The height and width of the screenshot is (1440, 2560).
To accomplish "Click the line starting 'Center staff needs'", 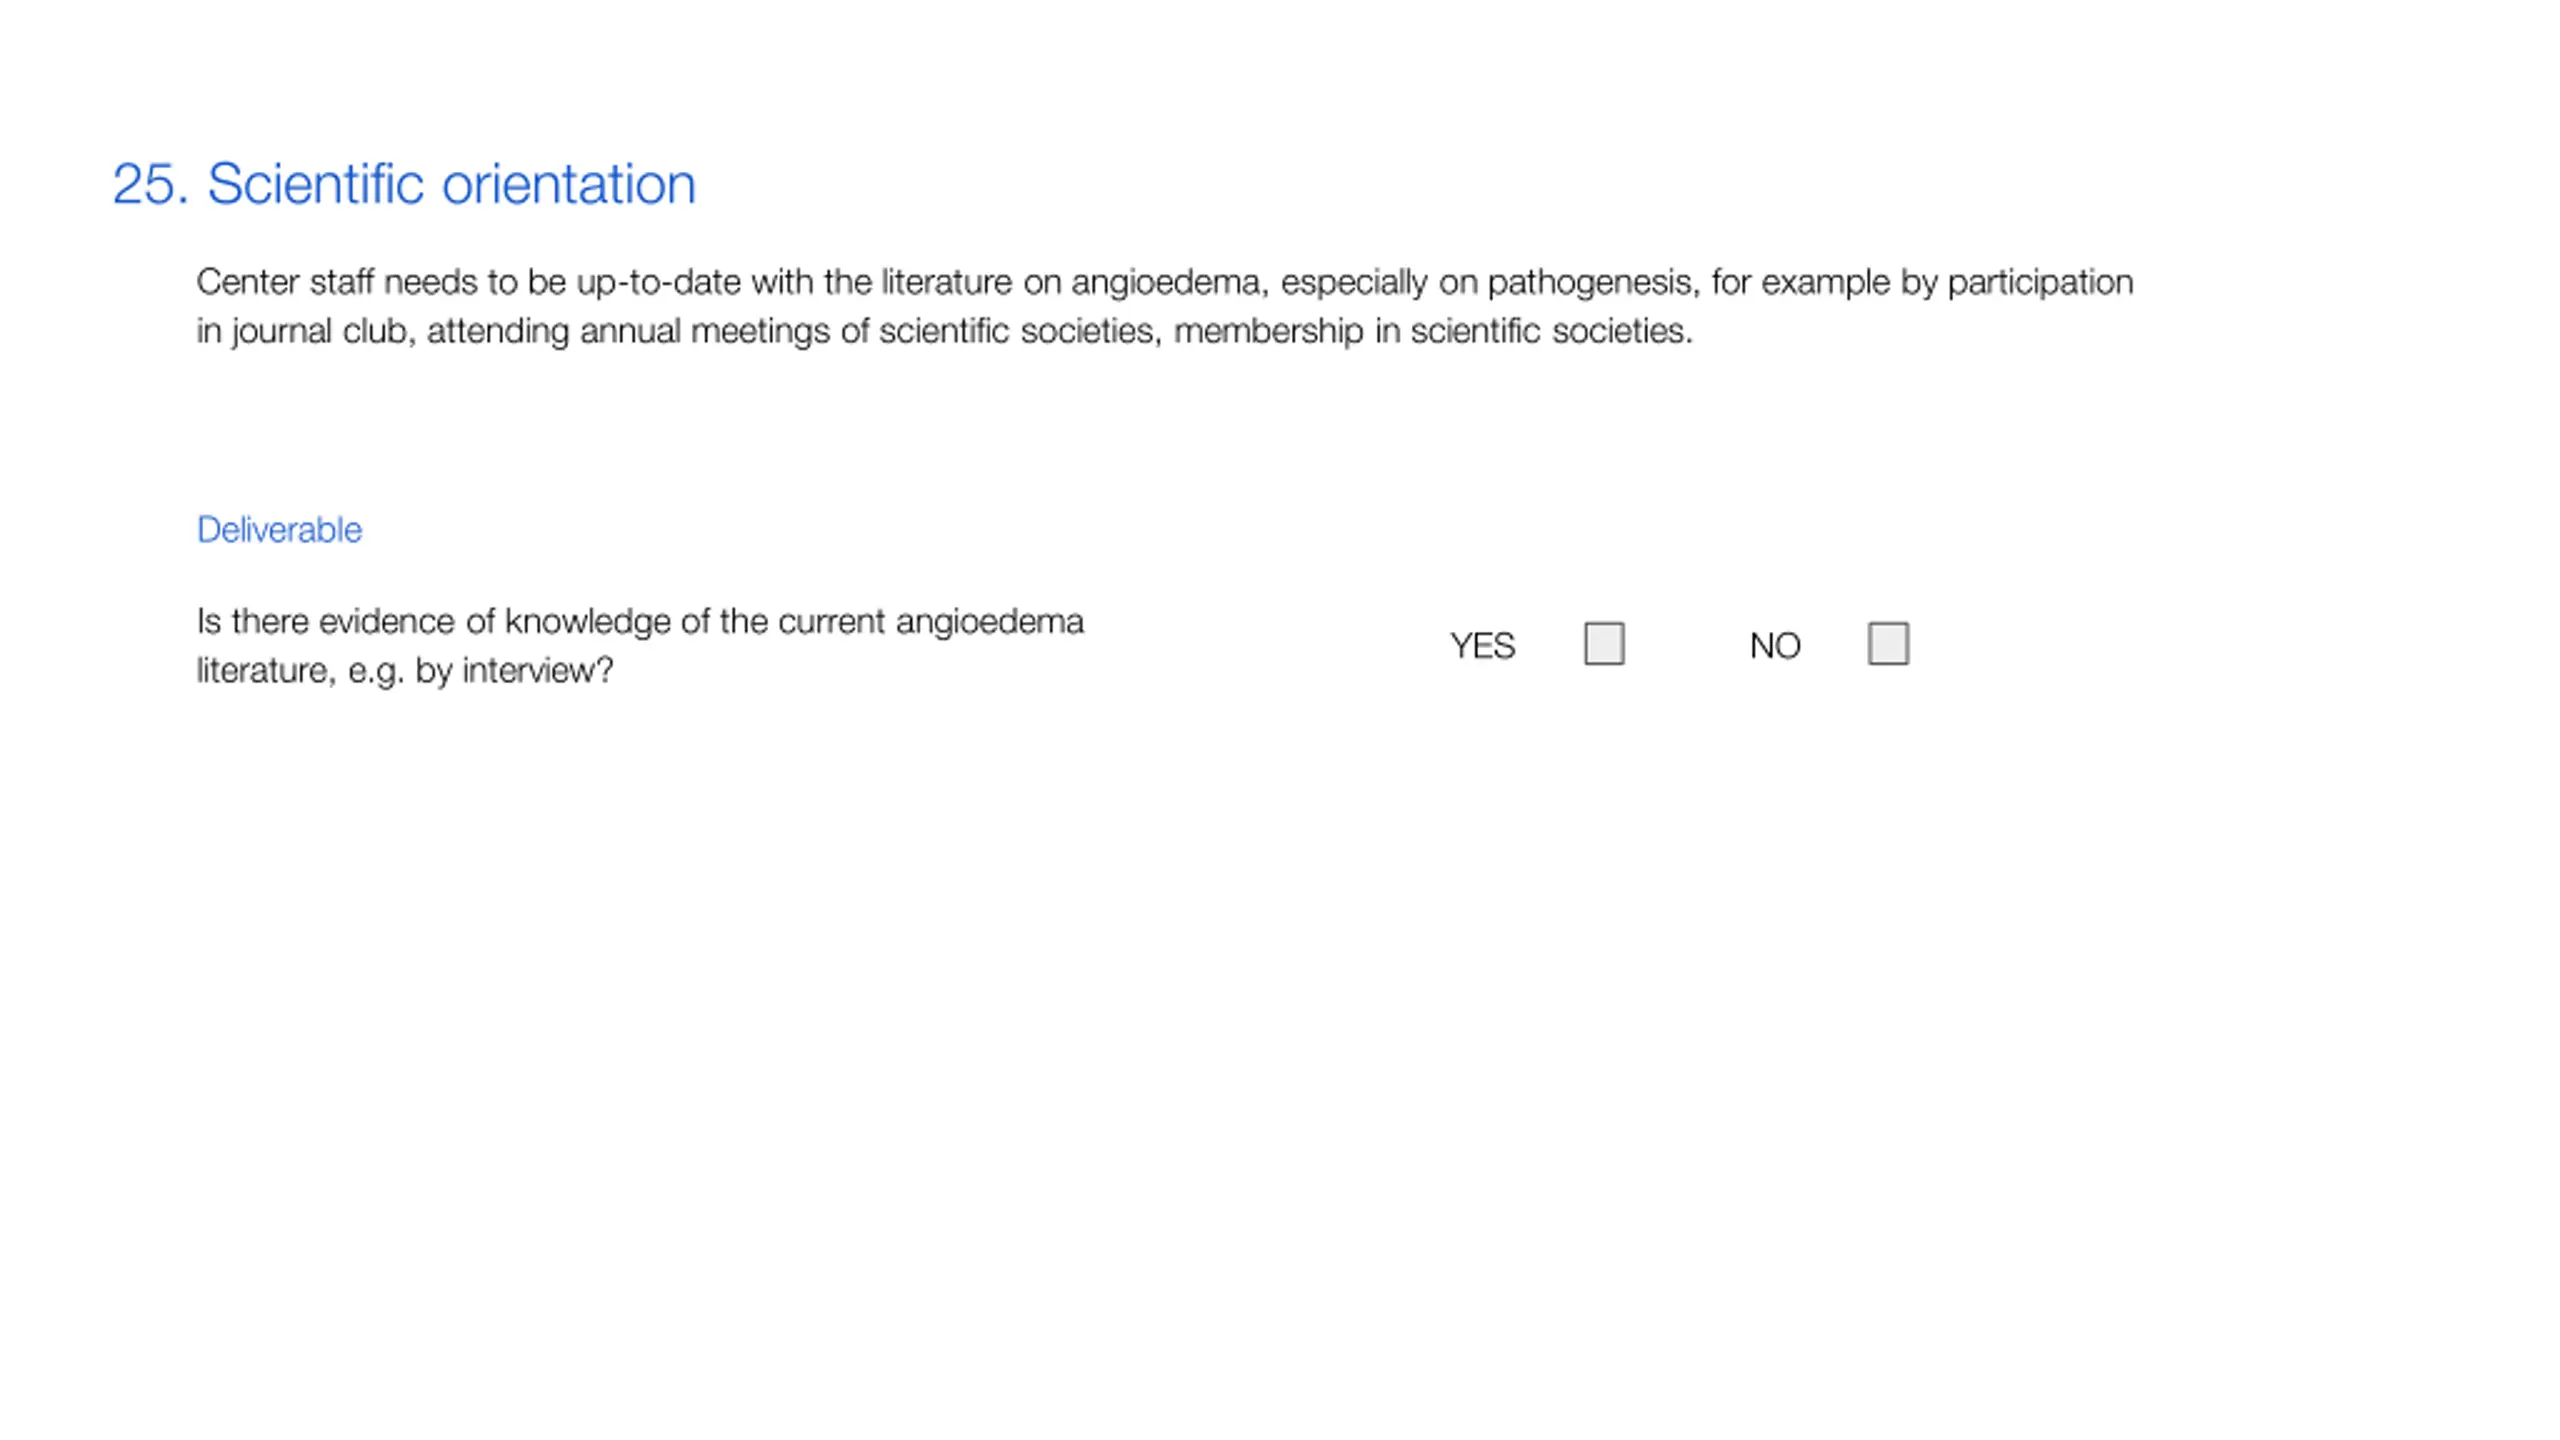I will tap(1165, 283).
